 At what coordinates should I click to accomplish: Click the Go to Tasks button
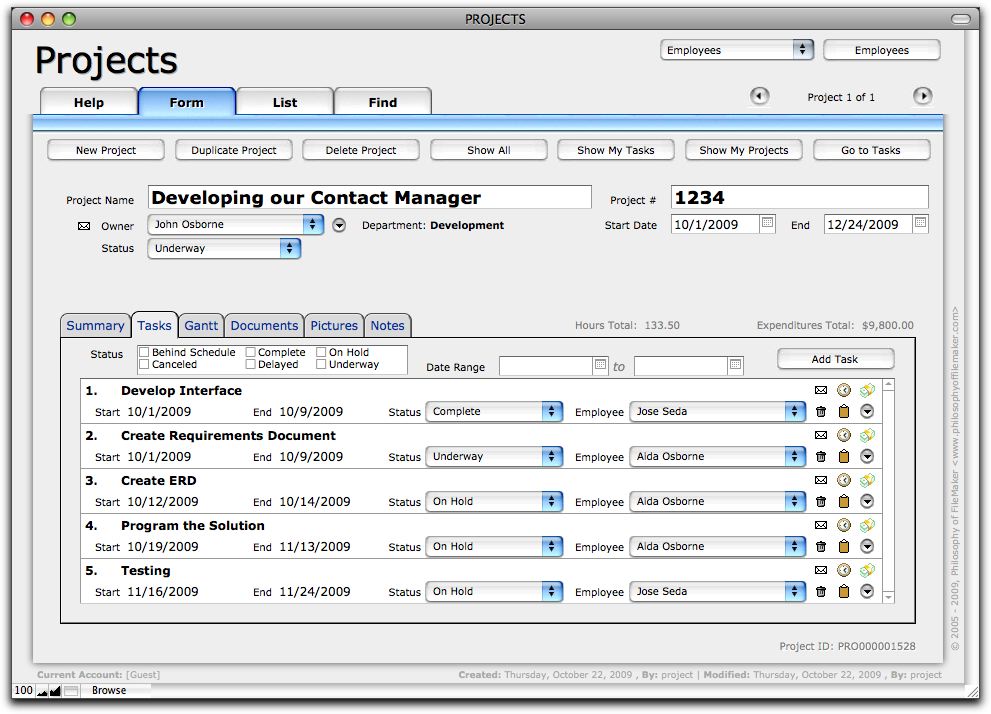[871, 150]
